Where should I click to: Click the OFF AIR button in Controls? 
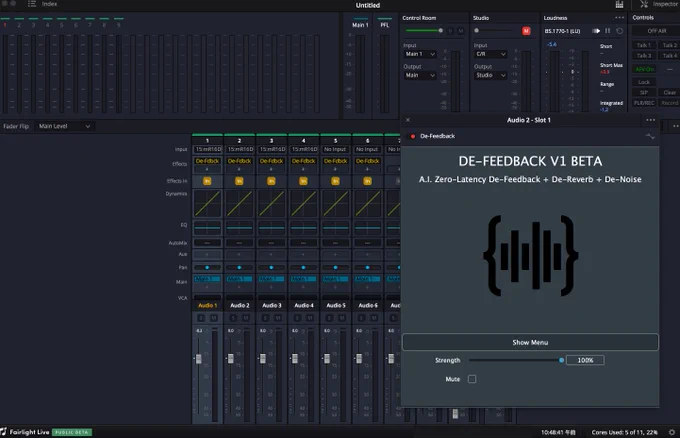coord(656,31)
